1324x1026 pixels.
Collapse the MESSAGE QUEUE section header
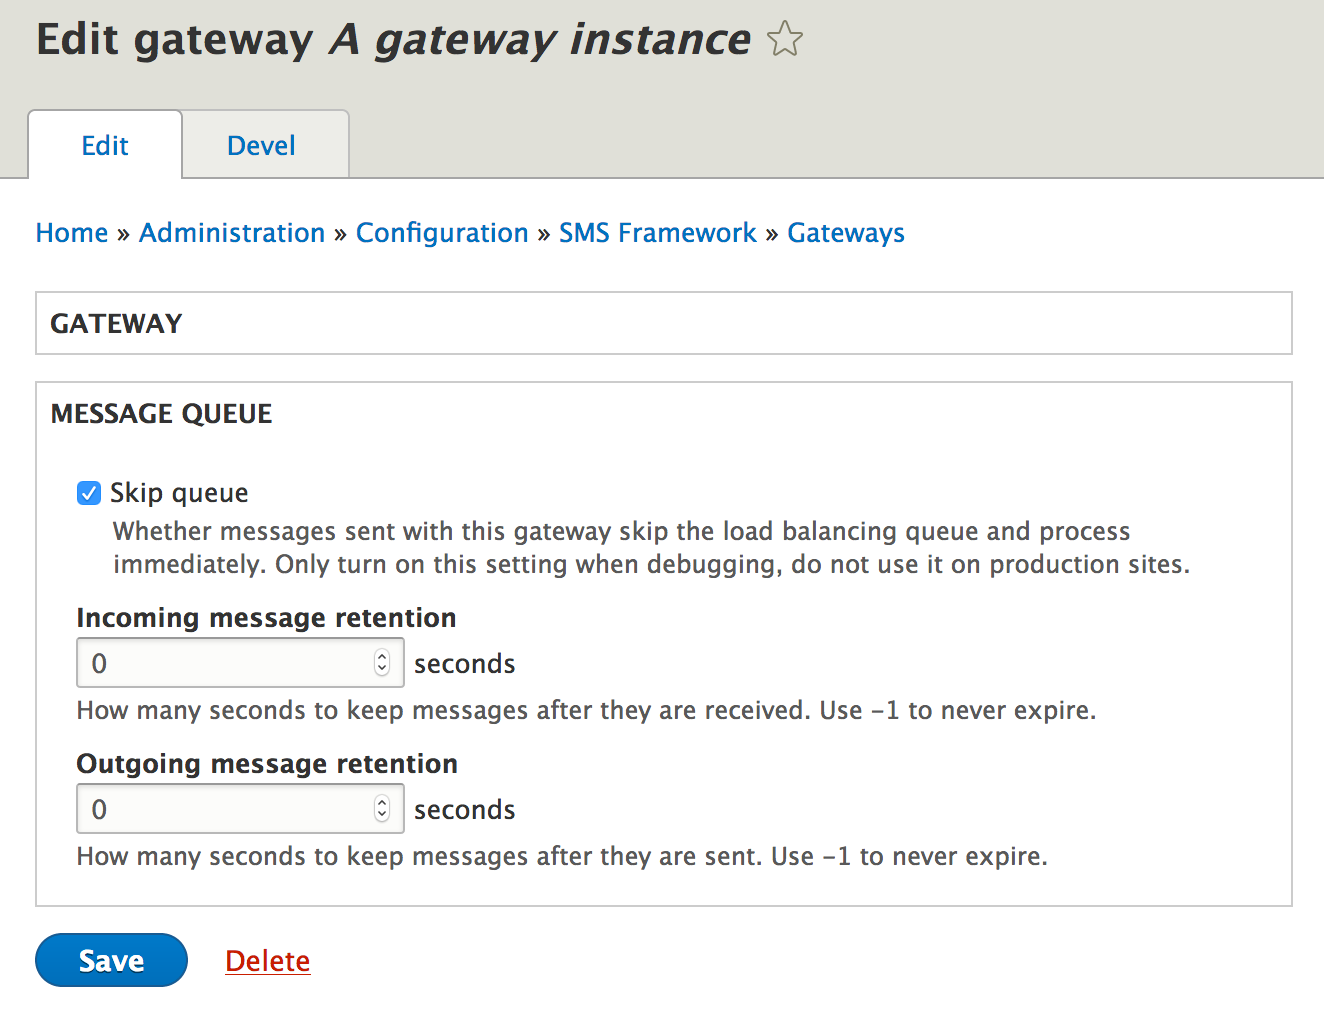tap(162, 414)
